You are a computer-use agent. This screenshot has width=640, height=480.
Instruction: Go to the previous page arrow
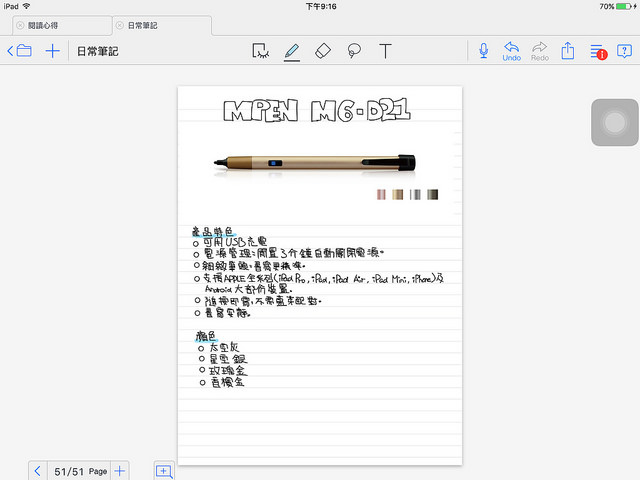[x=38, y=471]
